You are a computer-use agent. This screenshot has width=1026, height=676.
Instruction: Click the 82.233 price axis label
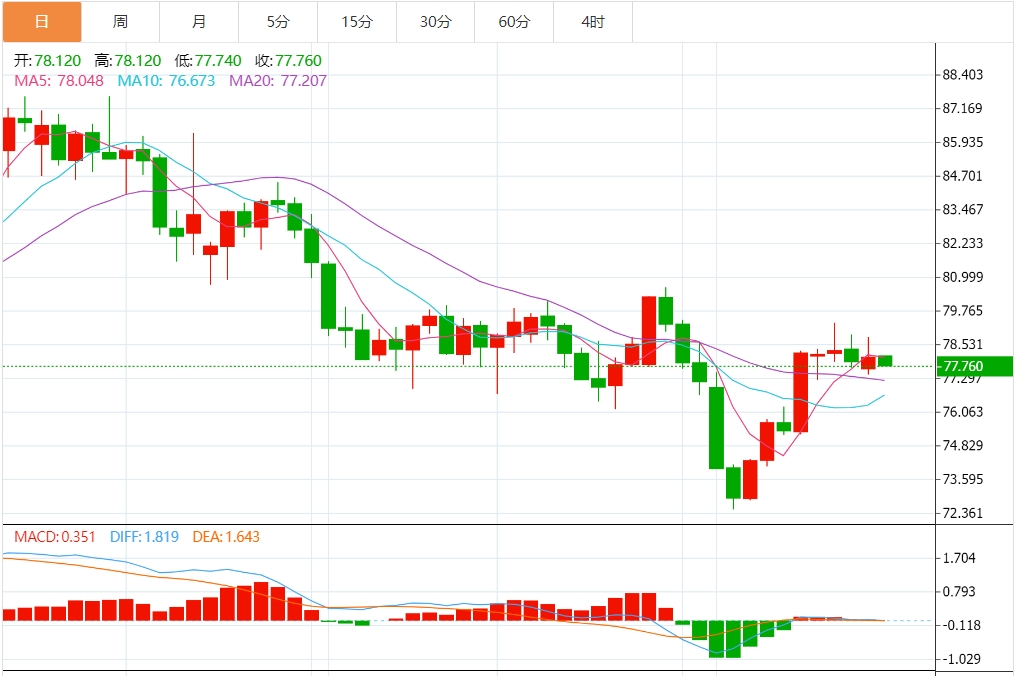963,243
